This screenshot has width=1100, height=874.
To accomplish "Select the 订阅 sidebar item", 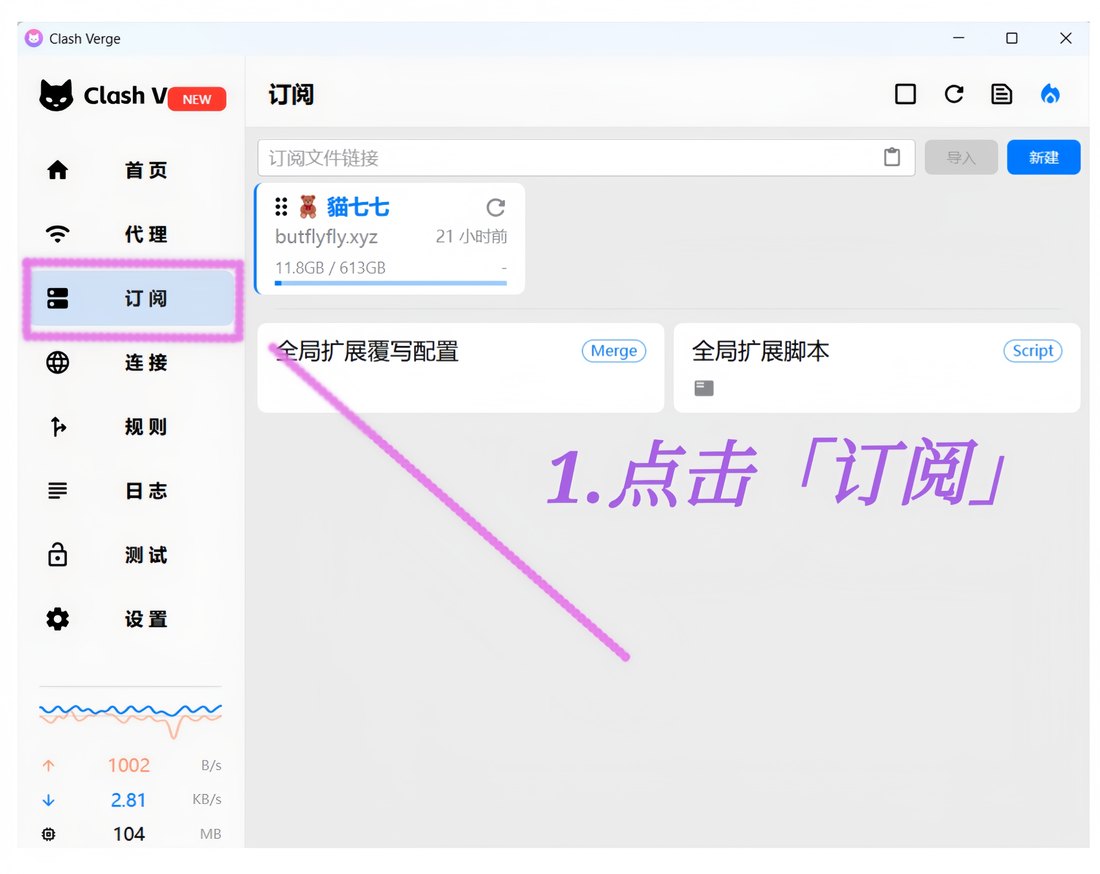I will pos(133,299).
